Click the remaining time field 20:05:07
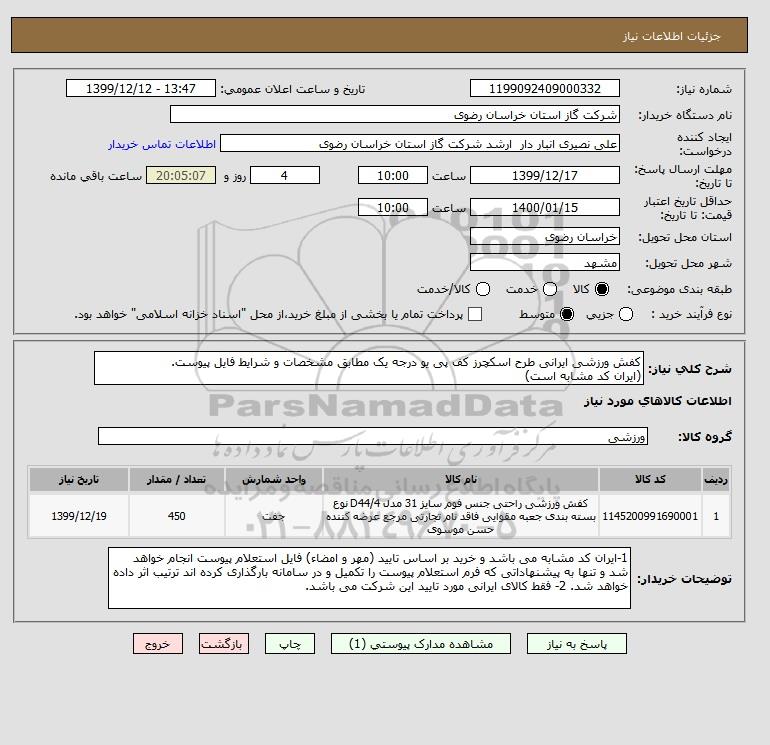Image resolution: width=770 pixels, height=745 pixels. [x=181, y=175]
